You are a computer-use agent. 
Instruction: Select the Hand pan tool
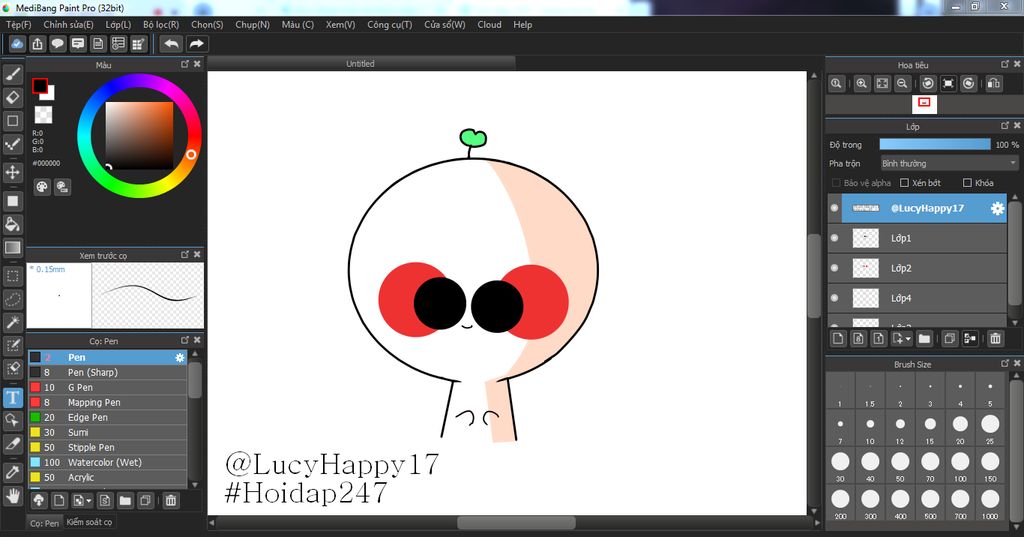tap(12, 496)
